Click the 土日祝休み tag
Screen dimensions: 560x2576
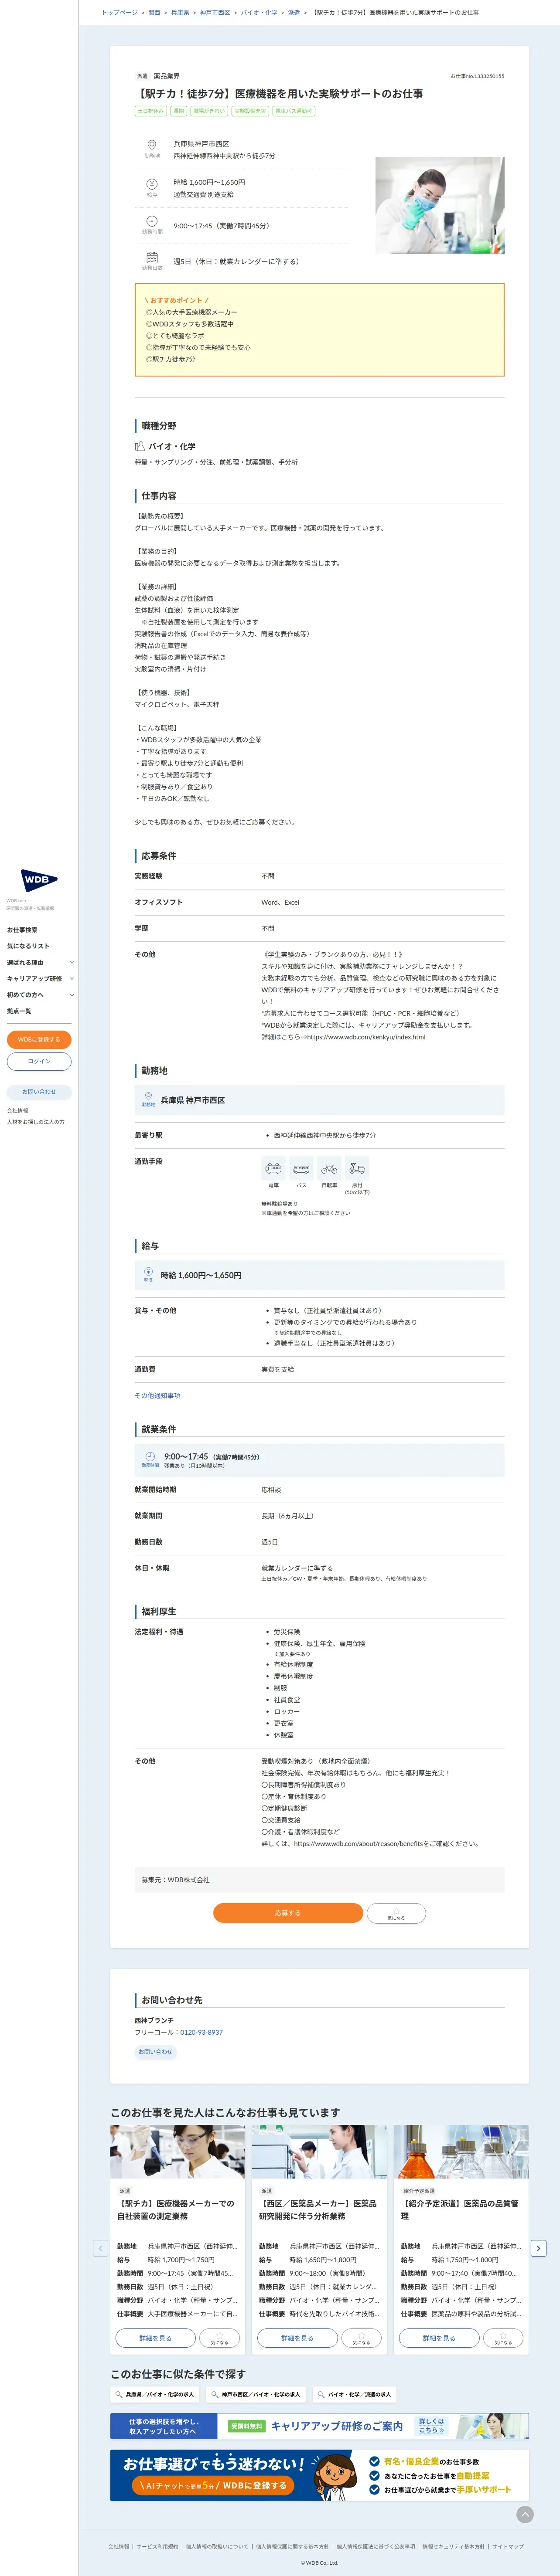[151, 111]
